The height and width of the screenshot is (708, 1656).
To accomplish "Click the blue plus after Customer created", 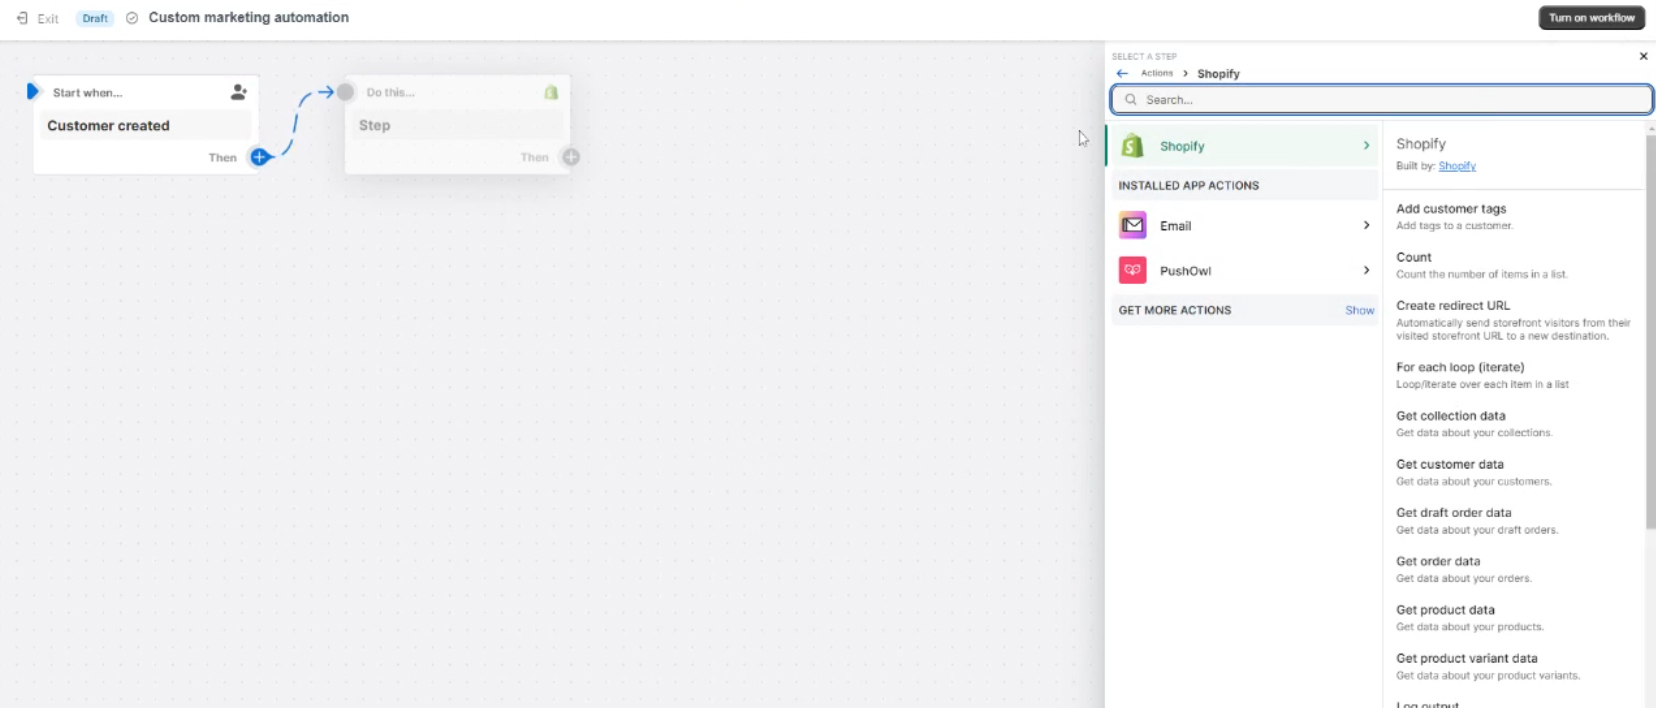I will tap(259, 157).
